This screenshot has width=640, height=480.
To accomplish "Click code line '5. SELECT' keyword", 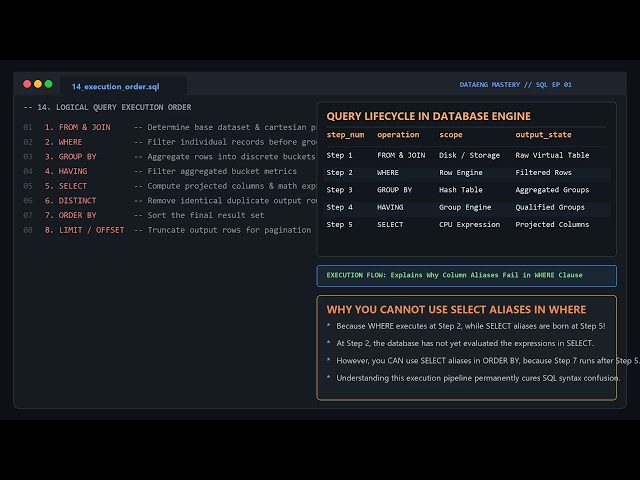I will (66, 186).
